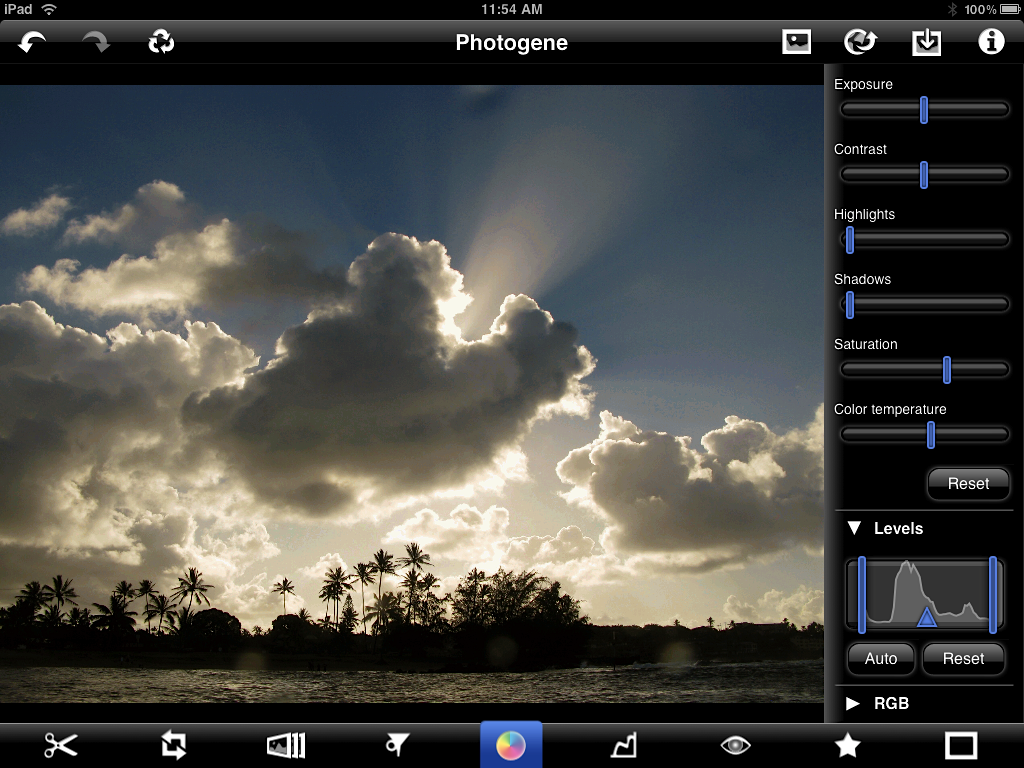Collapse the Levels section

(x=854, y=528)
